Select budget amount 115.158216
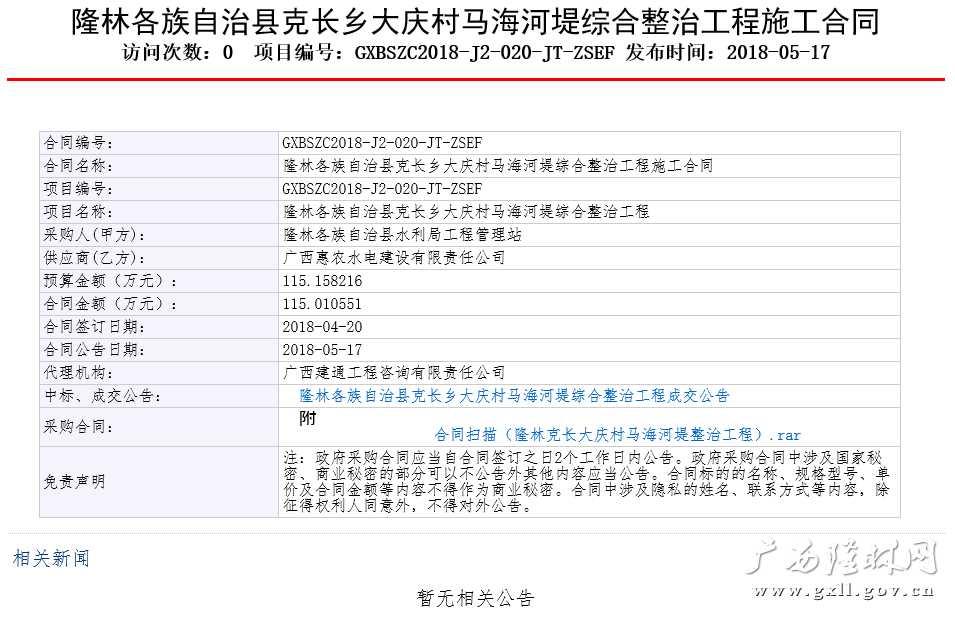The height and width of the screenshot is (617, 955). (x=322, y=281)
